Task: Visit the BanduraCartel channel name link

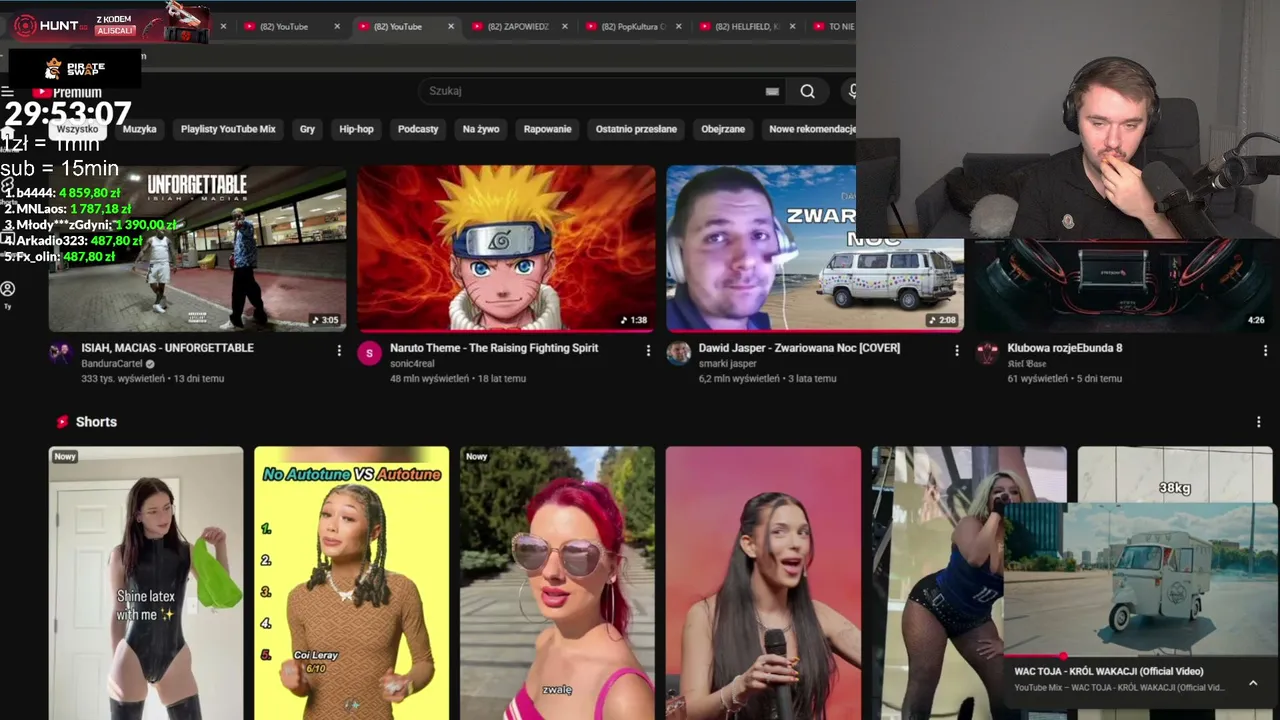Action: (113, 364)
